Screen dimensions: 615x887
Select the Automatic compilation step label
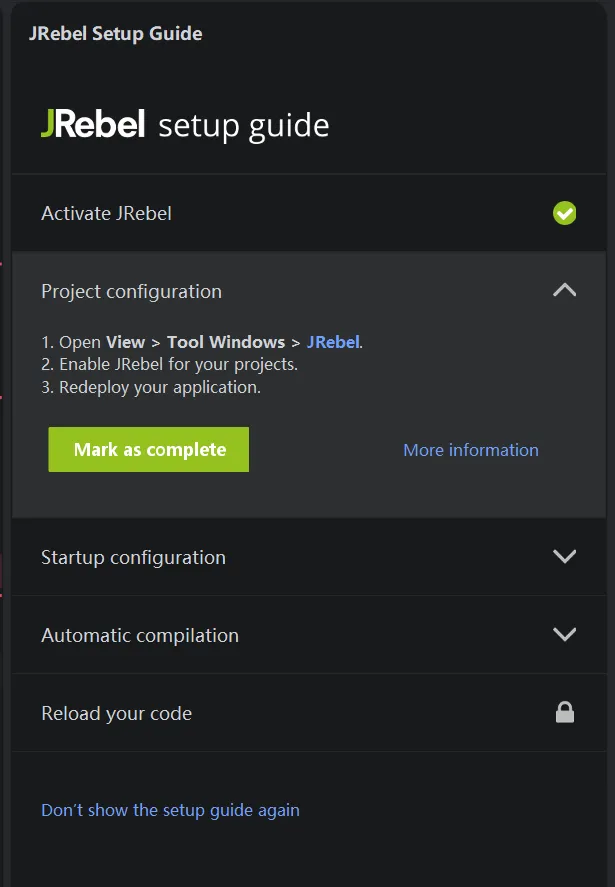pos(140,635)
